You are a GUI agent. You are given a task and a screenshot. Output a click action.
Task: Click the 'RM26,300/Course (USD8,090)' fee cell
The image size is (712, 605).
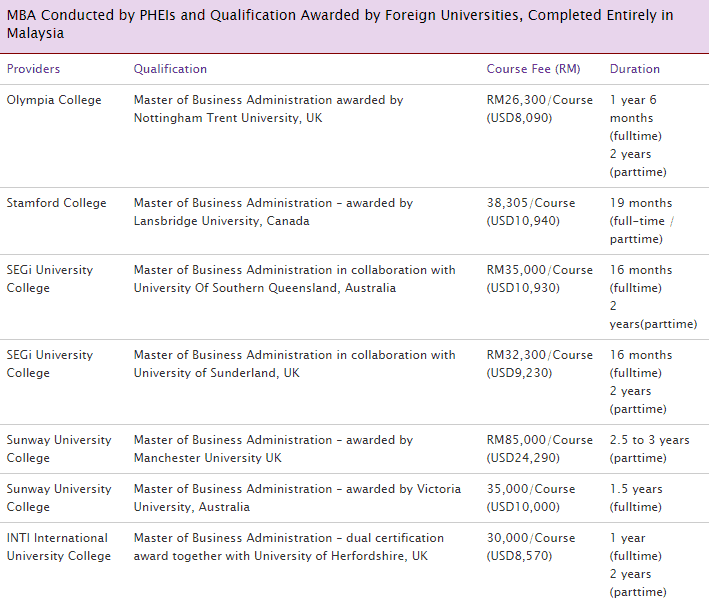(539, 109)
